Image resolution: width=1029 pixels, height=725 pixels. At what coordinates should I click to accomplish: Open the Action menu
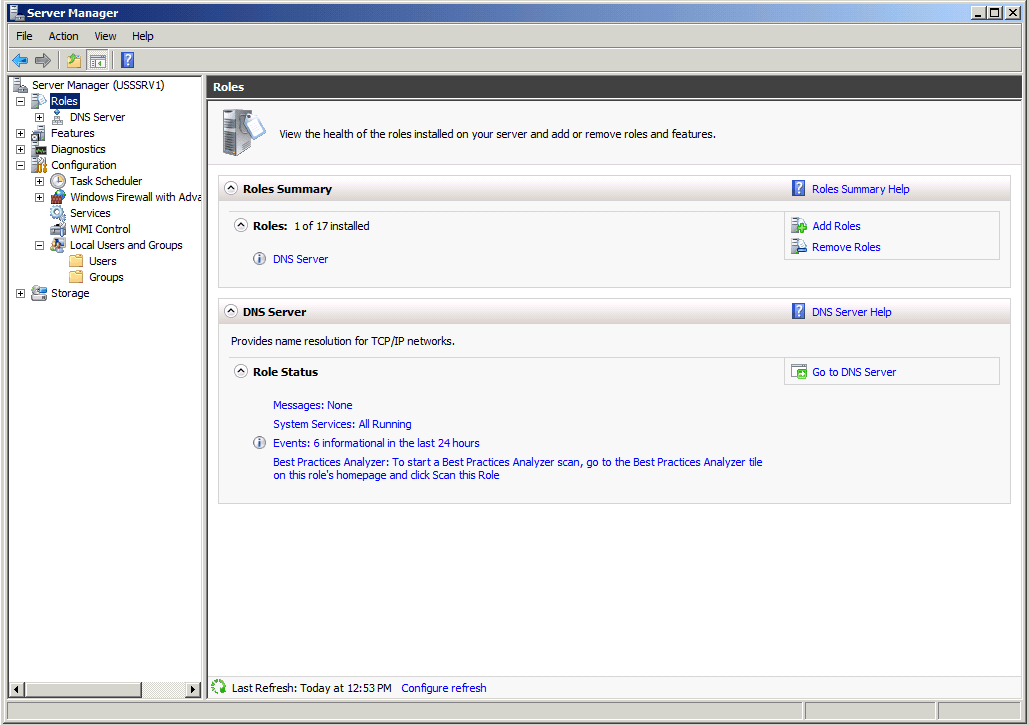pyautogui.click(x=63, y=36)
